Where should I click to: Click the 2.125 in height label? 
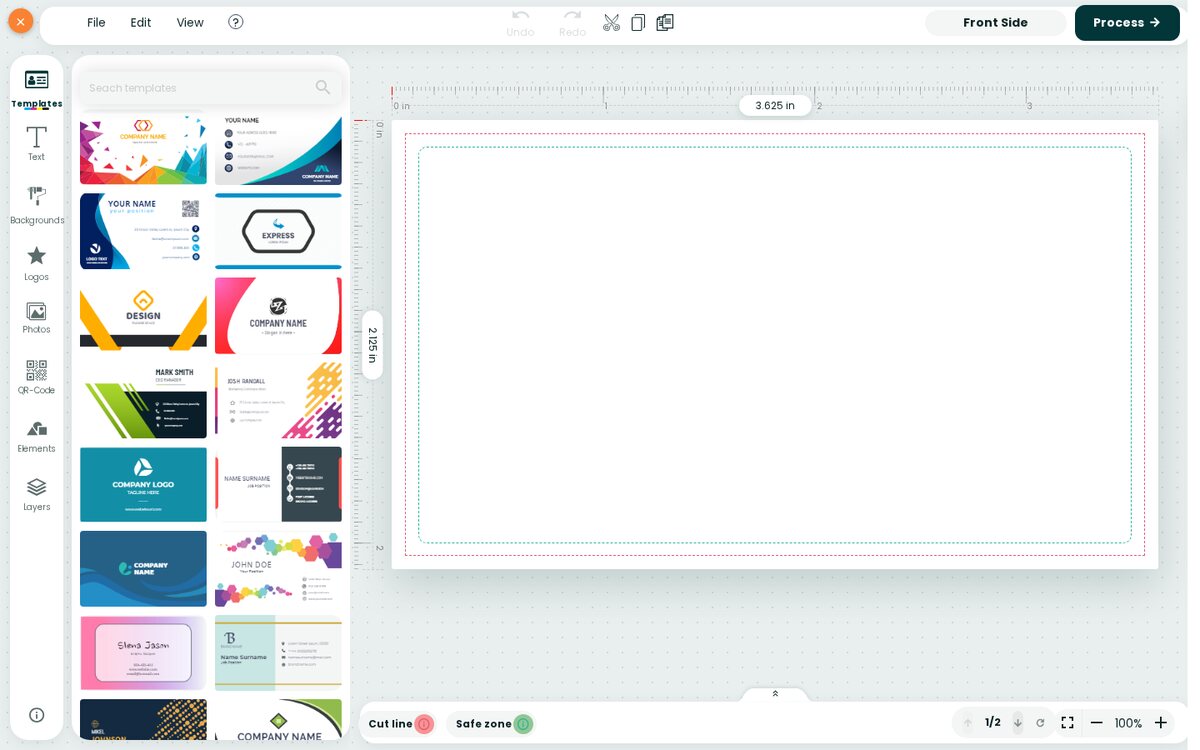(x=372, y=345)
